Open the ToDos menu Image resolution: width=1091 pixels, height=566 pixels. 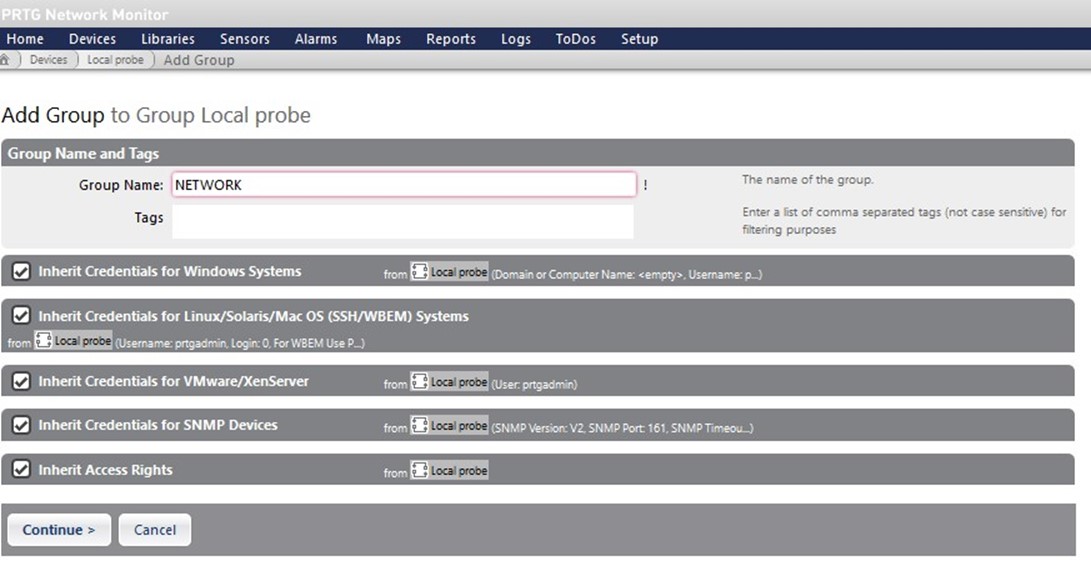[575, 39]
